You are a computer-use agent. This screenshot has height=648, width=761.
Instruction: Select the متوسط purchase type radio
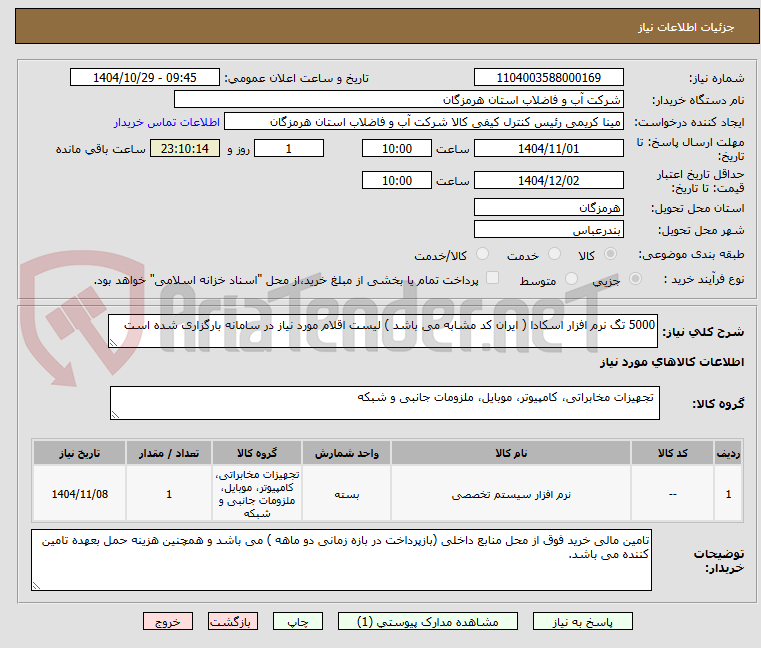571,279
